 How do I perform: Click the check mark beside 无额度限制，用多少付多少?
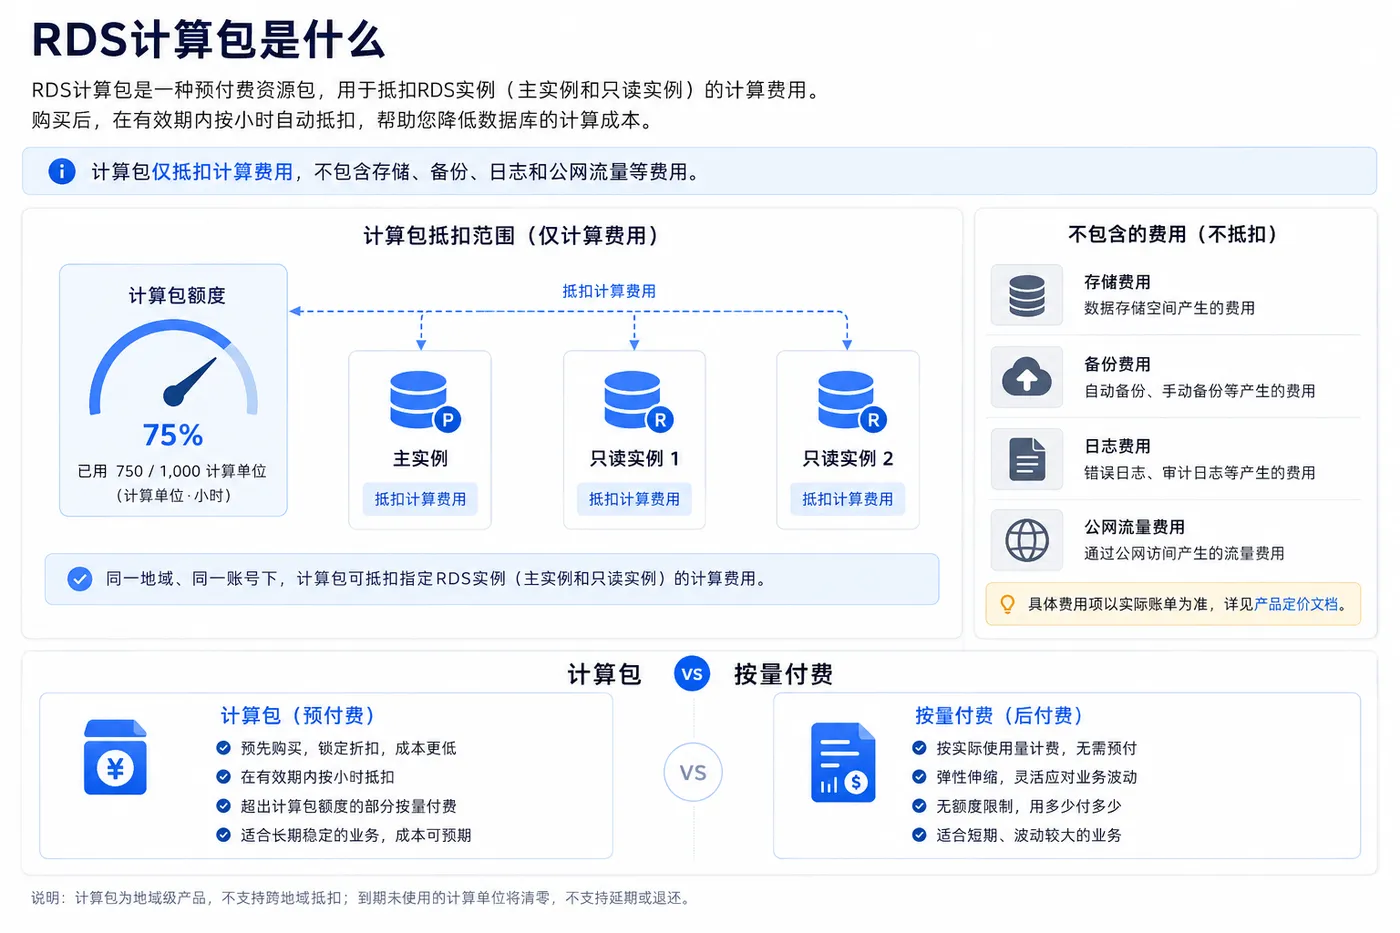919,806
